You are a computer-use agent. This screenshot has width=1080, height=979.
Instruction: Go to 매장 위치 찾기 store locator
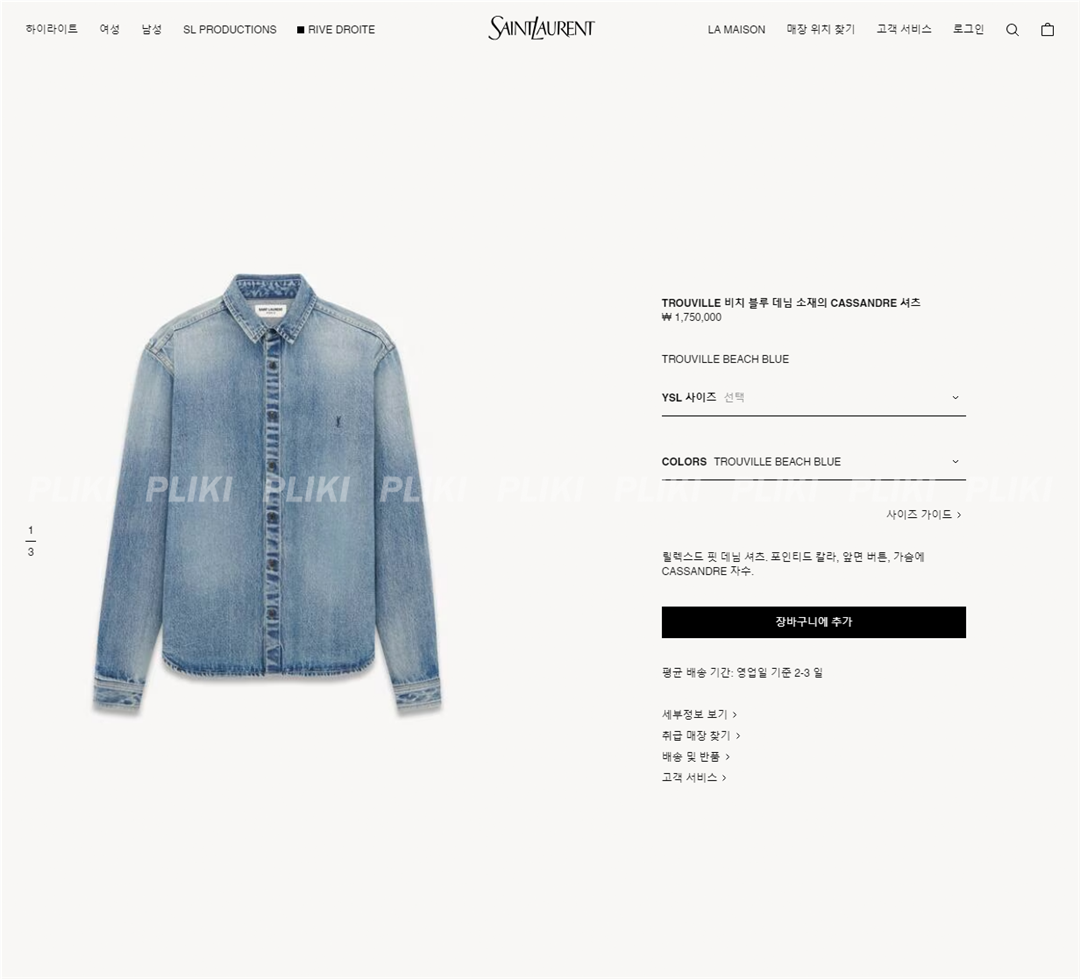pyautogui.click(x=820, y=29)
